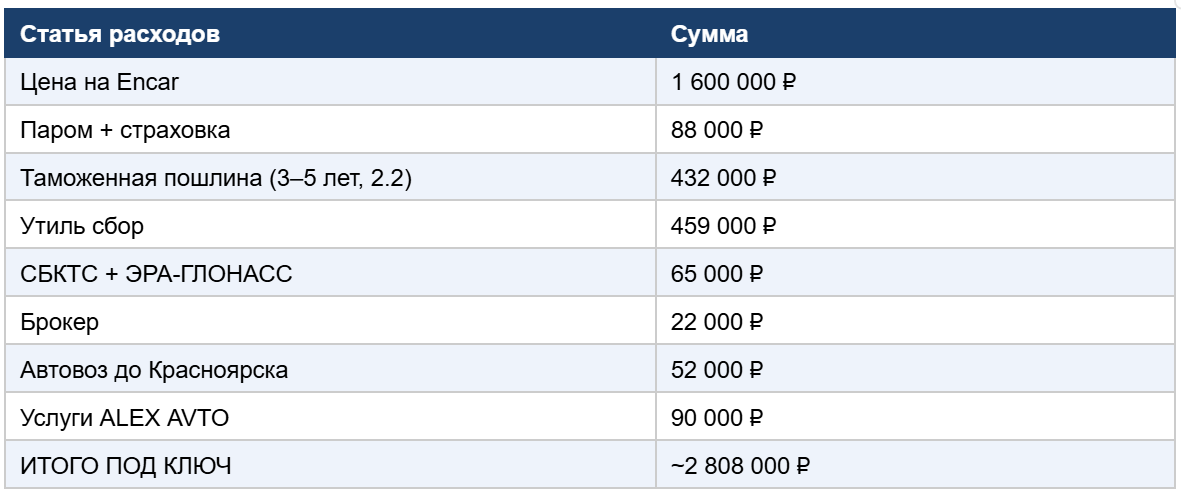Viewport: 1181px width, 495px height.
Task: Select the 'Утиль сбор' row label
Action: pos(81,226)
